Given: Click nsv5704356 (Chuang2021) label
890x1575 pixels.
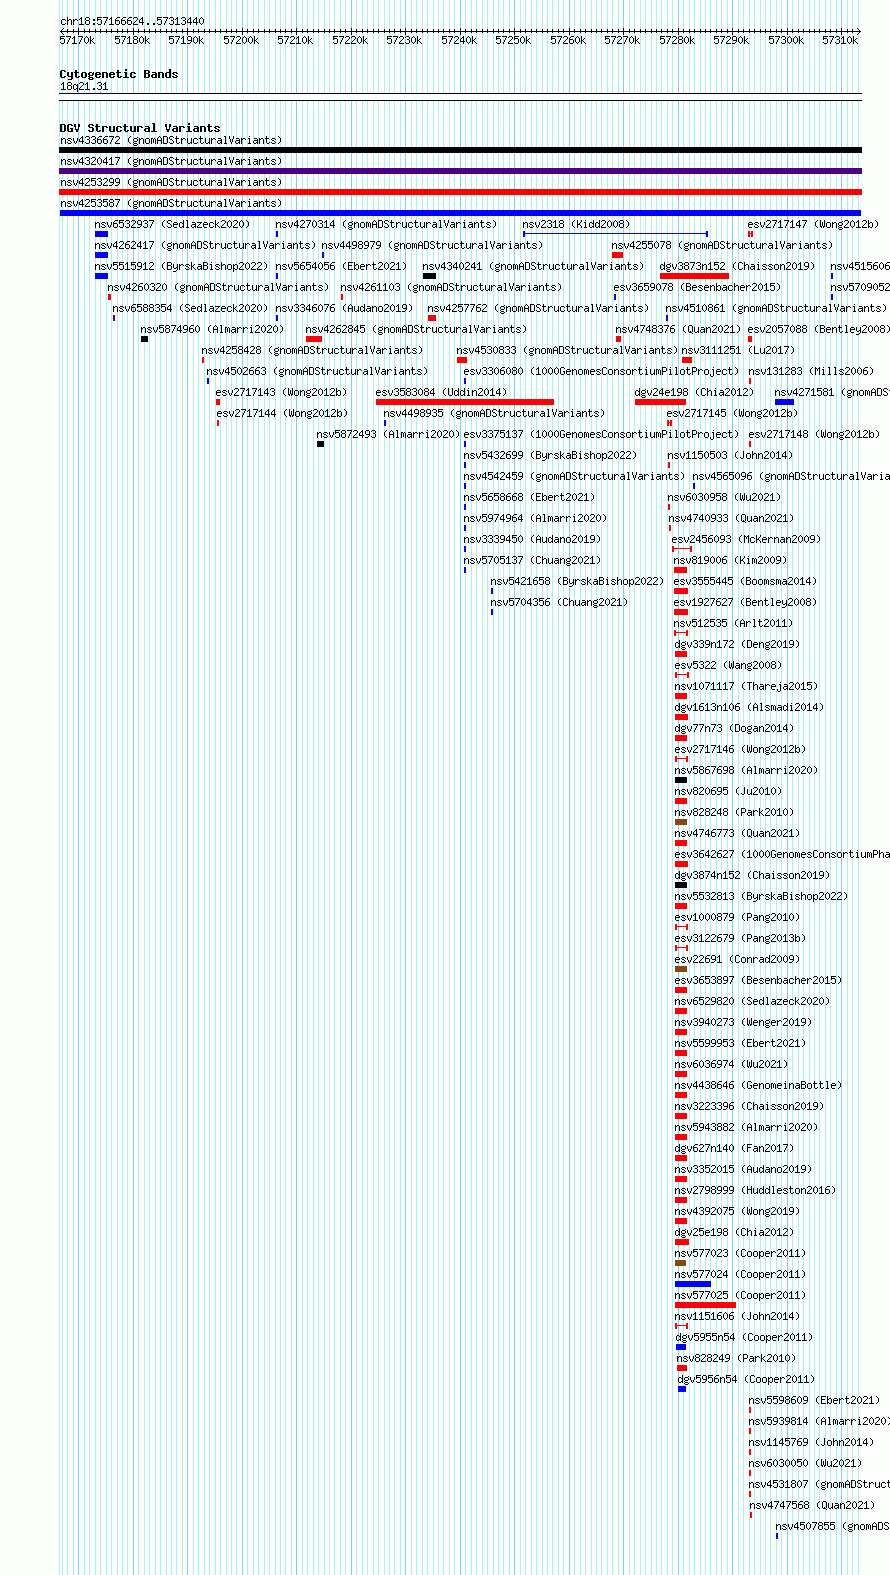Looking at the screenshot, I should 559,602.
